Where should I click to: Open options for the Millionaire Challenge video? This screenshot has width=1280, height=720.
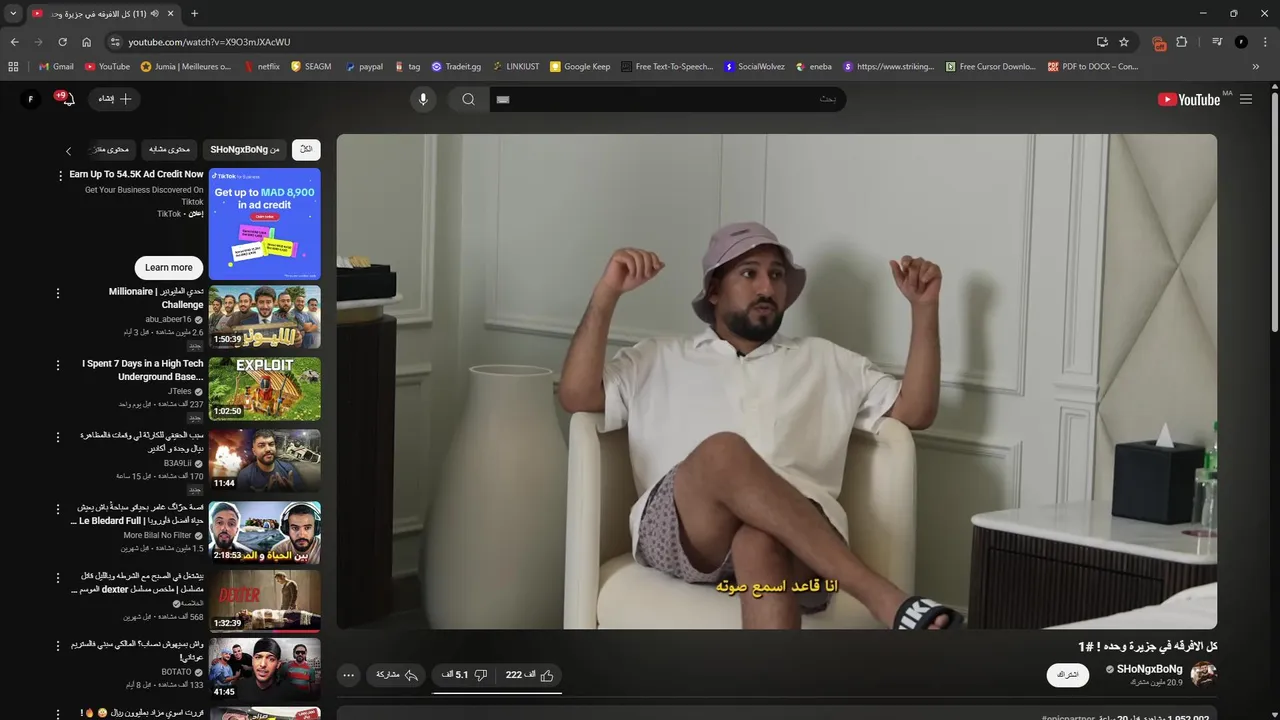click(x=58, y=293)
